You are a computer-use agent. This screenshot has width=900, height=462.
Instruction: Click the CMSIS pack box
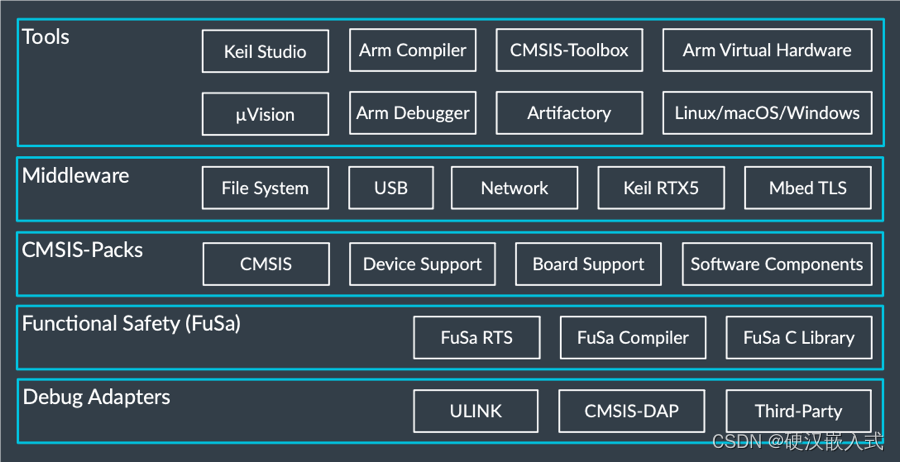[x=266, y=264]
